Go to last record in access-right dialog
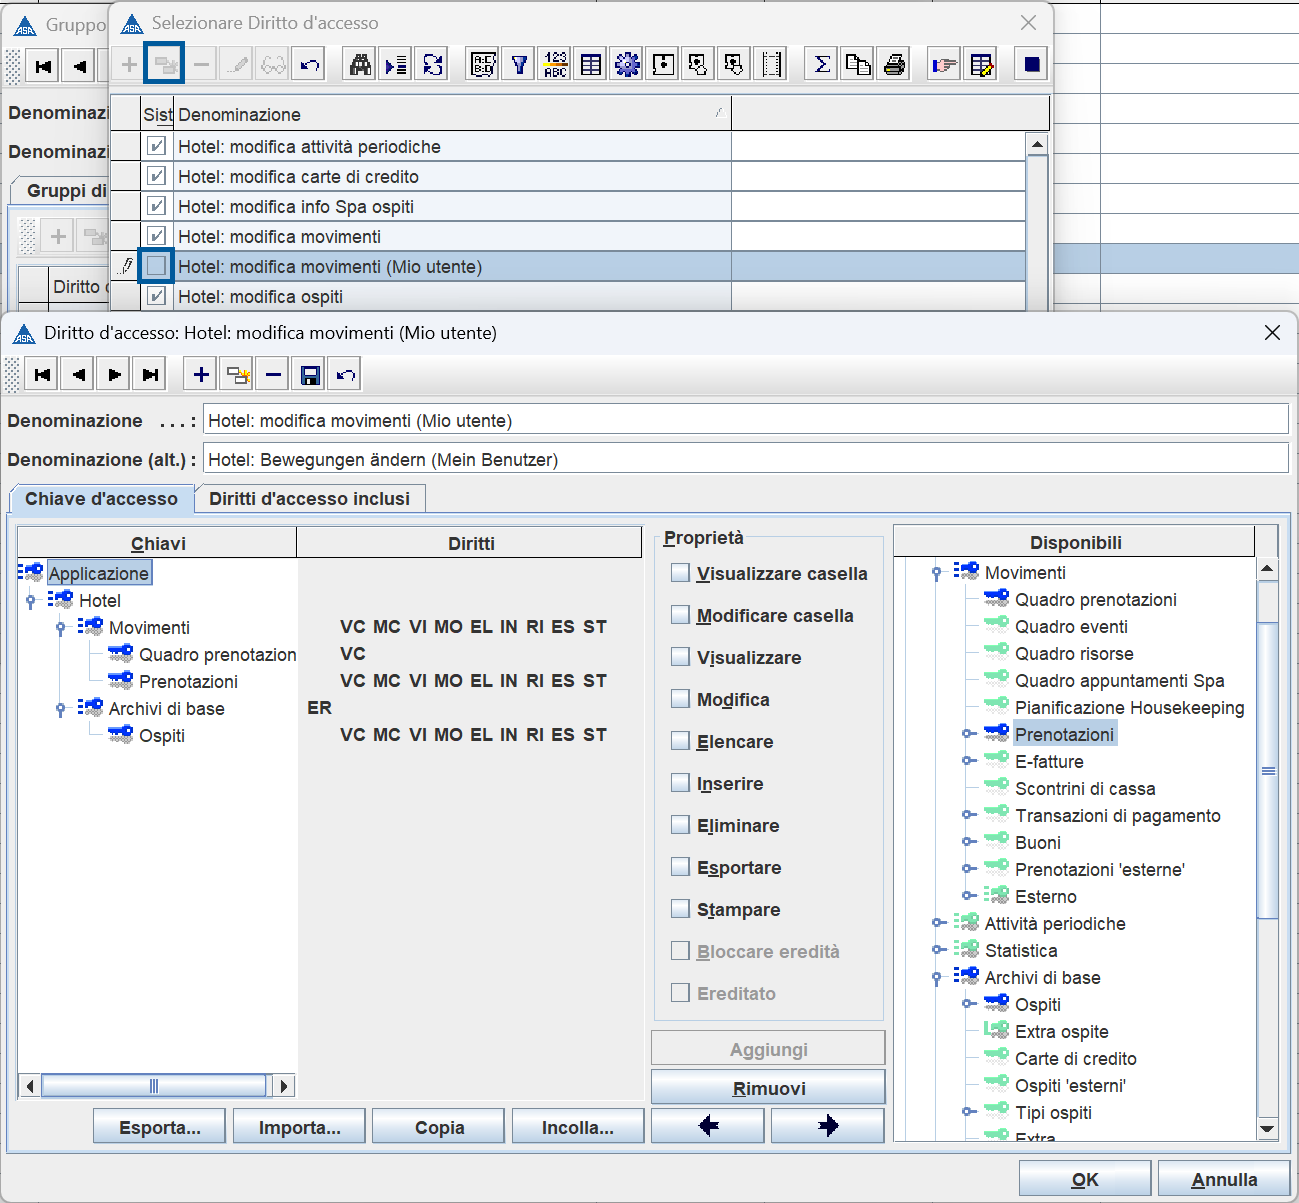Screen dimensions: 1299x1203 (151, 375)
